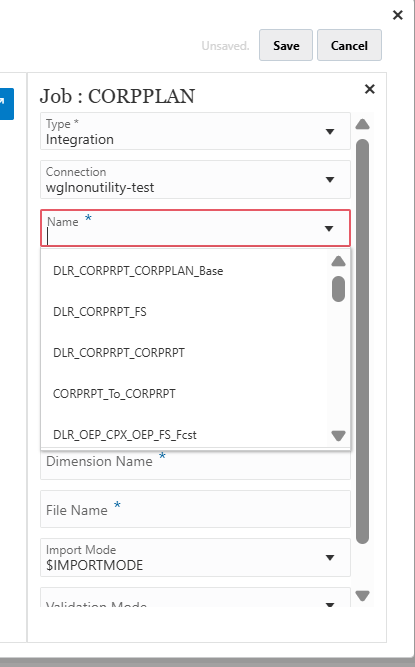This screenshot has height=667, width=415.
Task: Click the Name field dropdown arrow
Action: pyautogui.click(x=329, y=229)
